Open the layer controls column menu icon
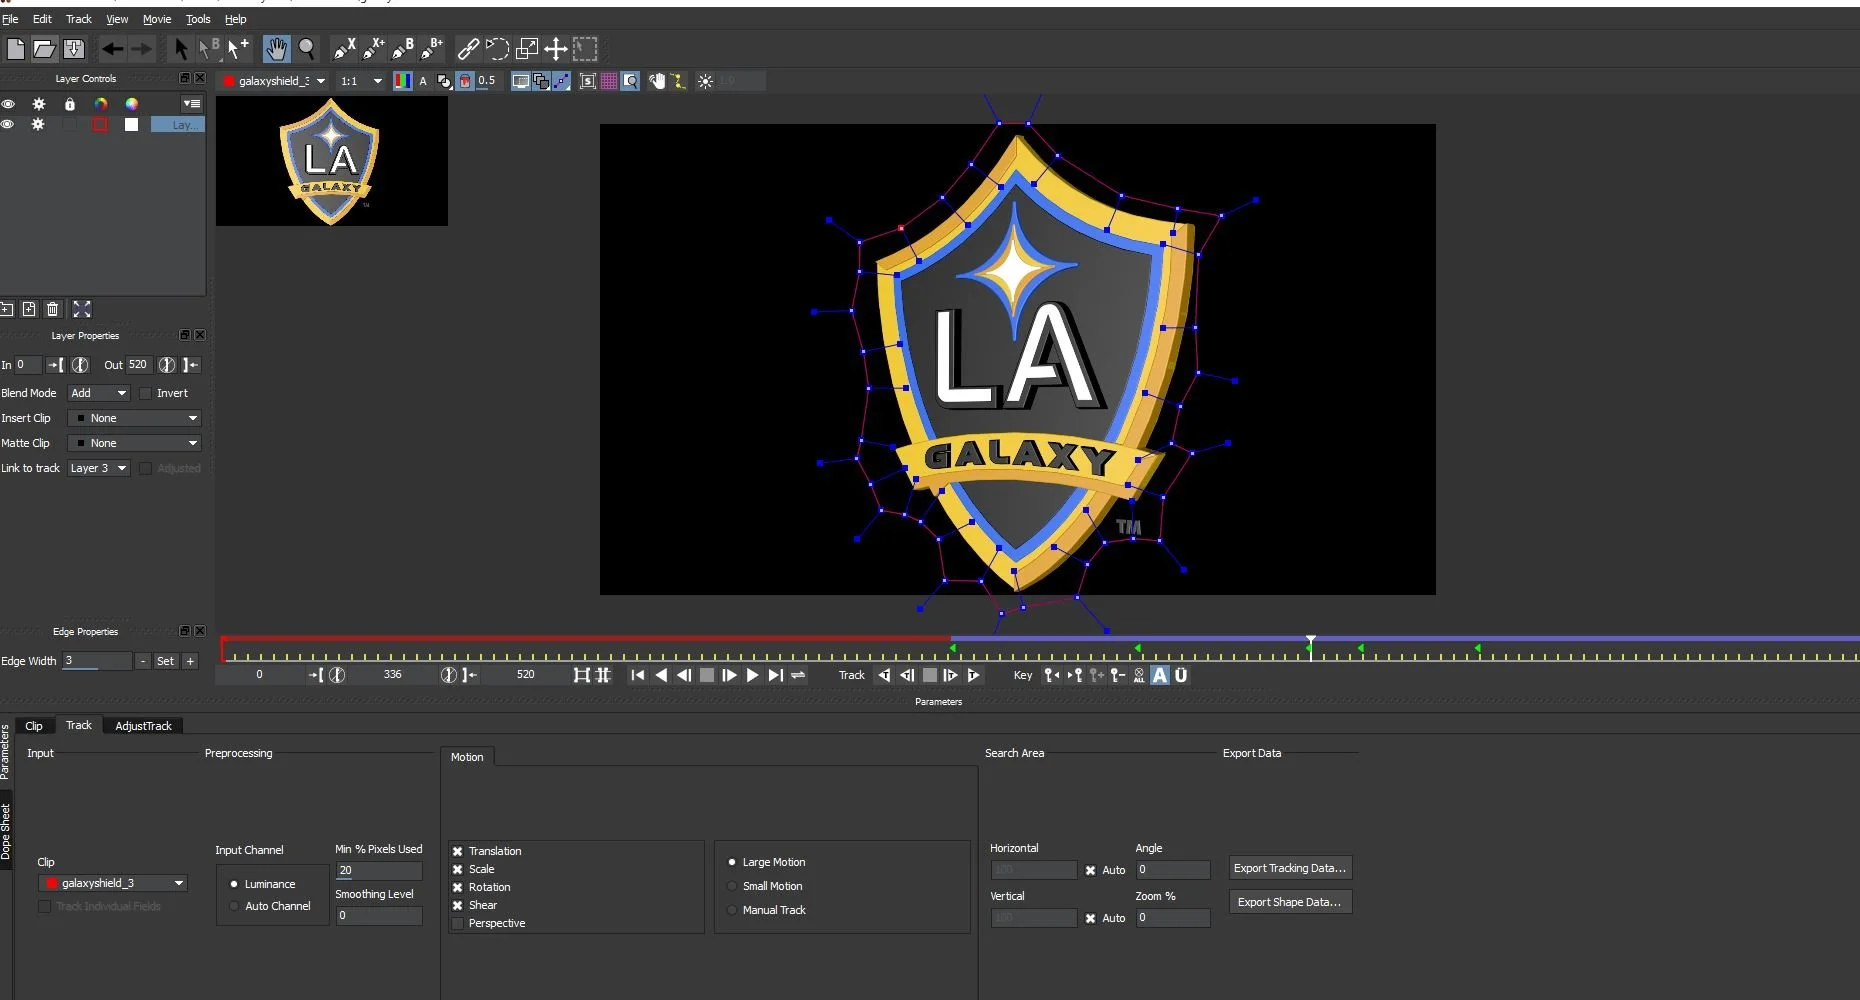The image size is (1860, 1000). 191,103
